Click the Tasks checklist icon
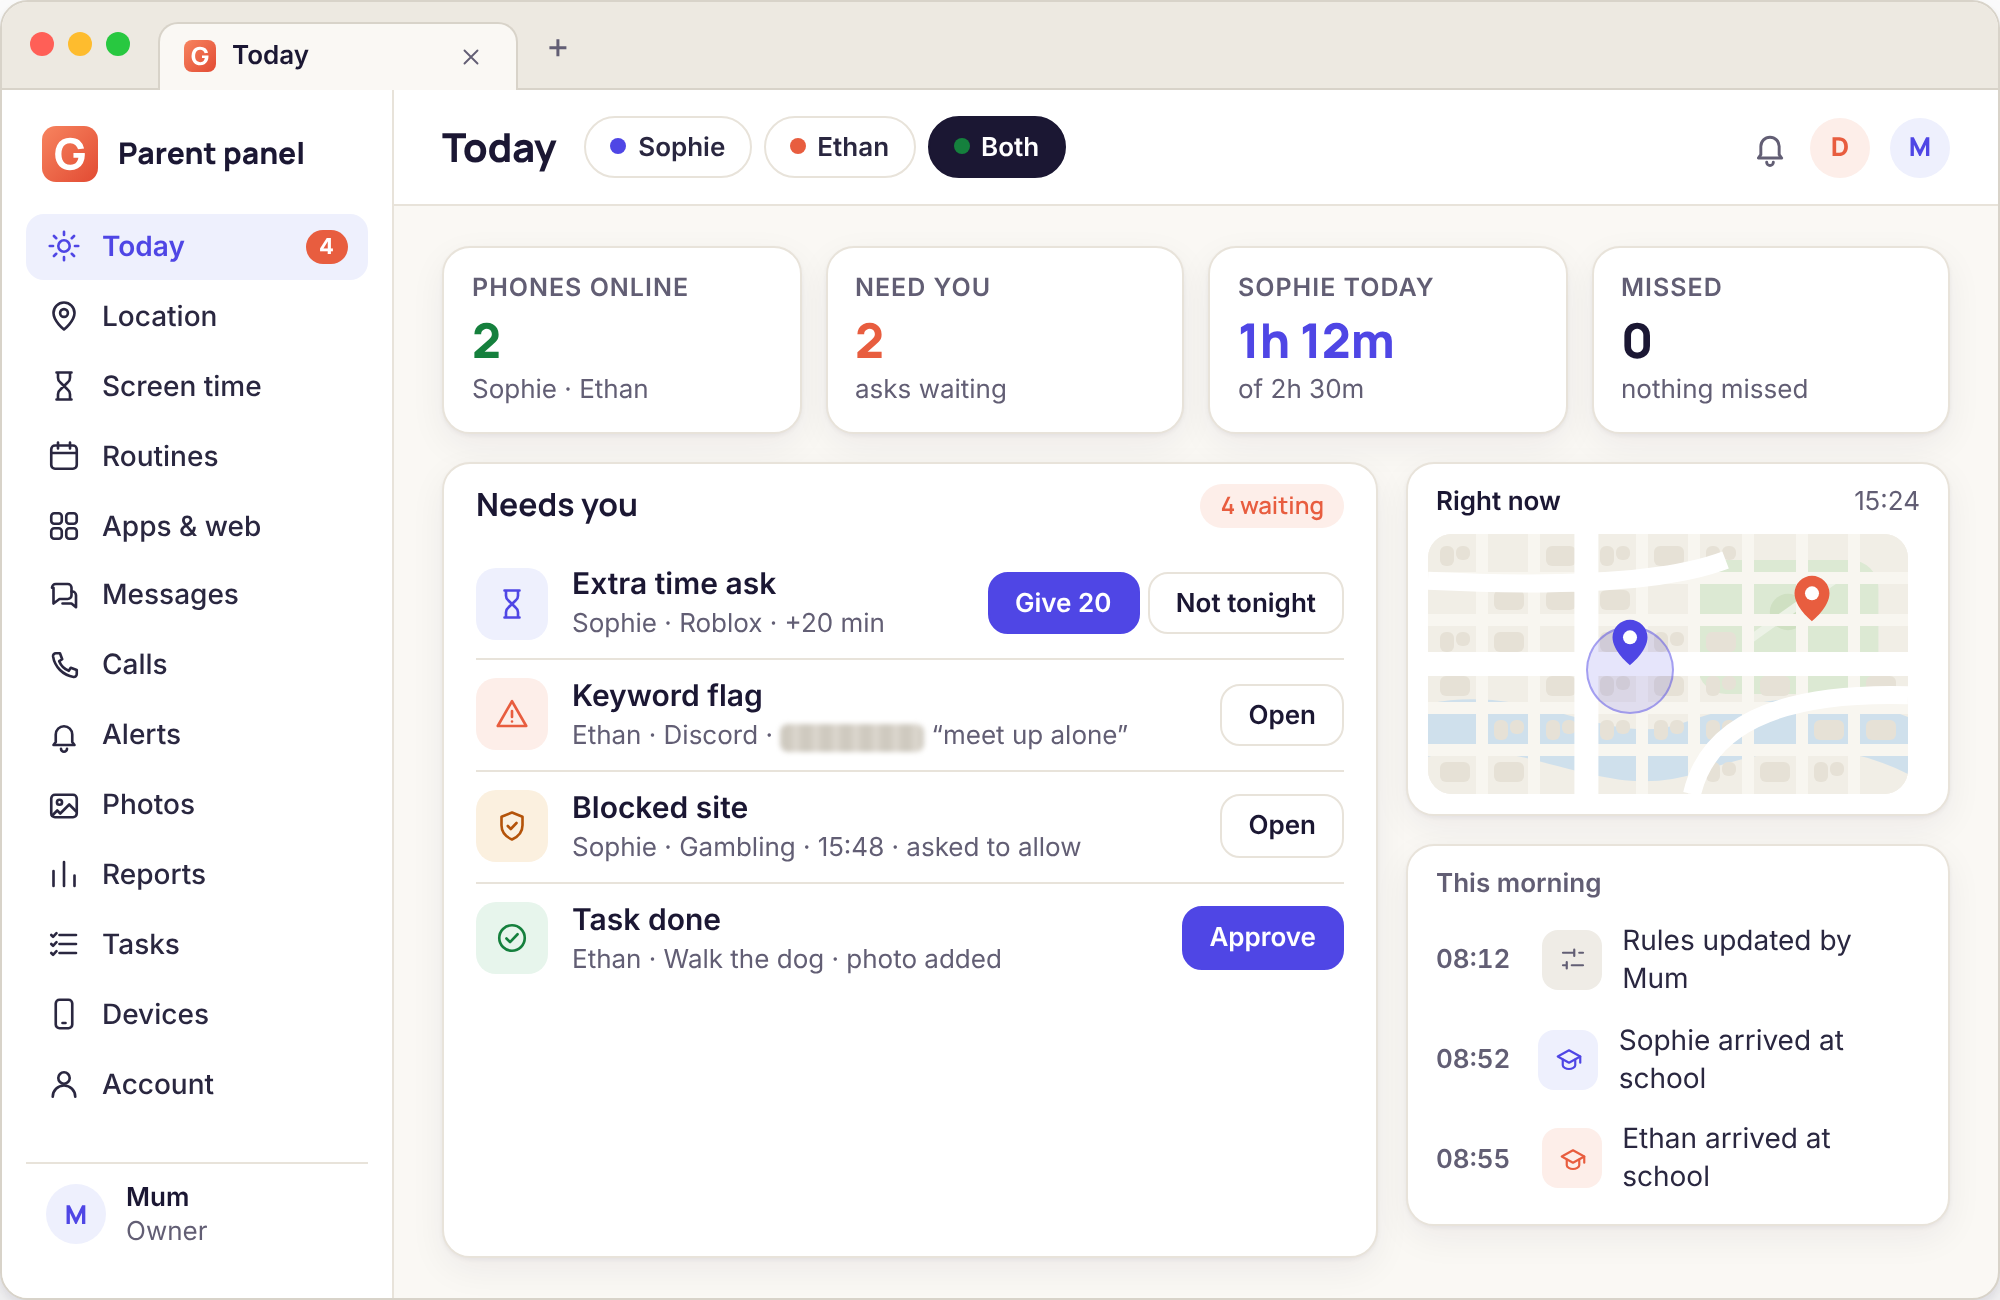Viewport: 2000px width, 1300px height. click(x=64, y=944)
